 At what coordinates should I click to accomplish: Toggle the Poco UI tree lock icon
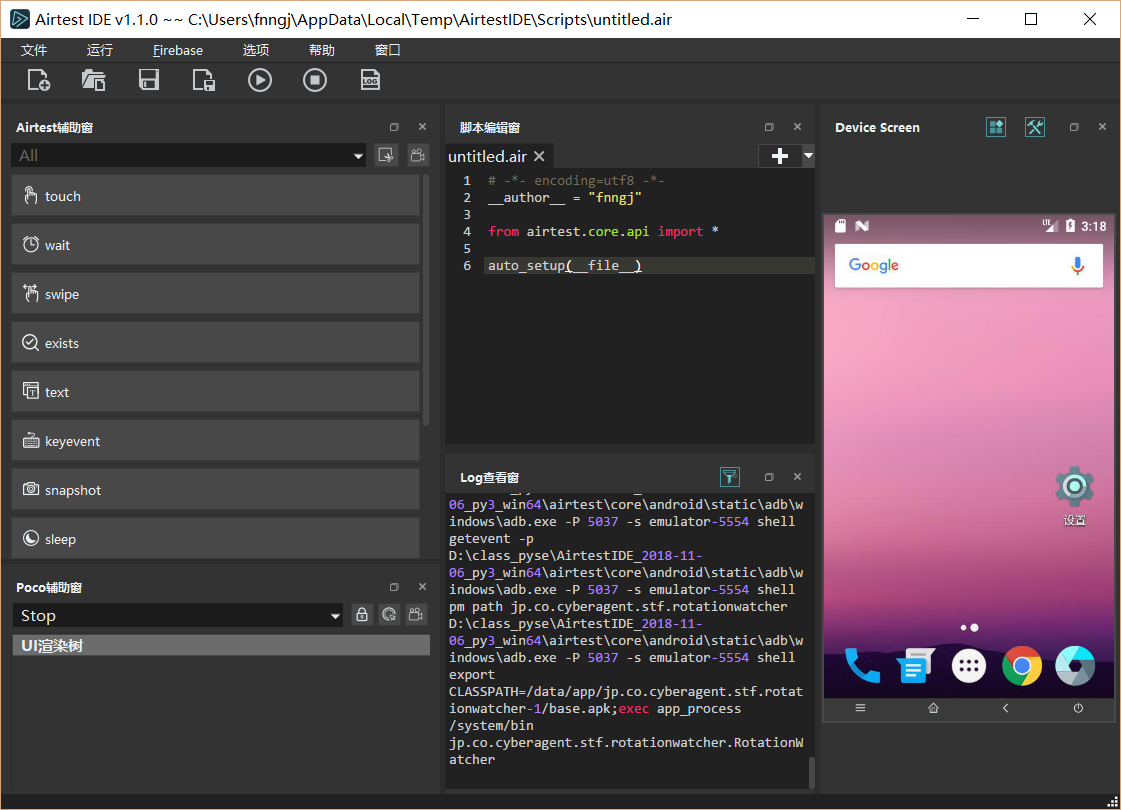[362, 616]
